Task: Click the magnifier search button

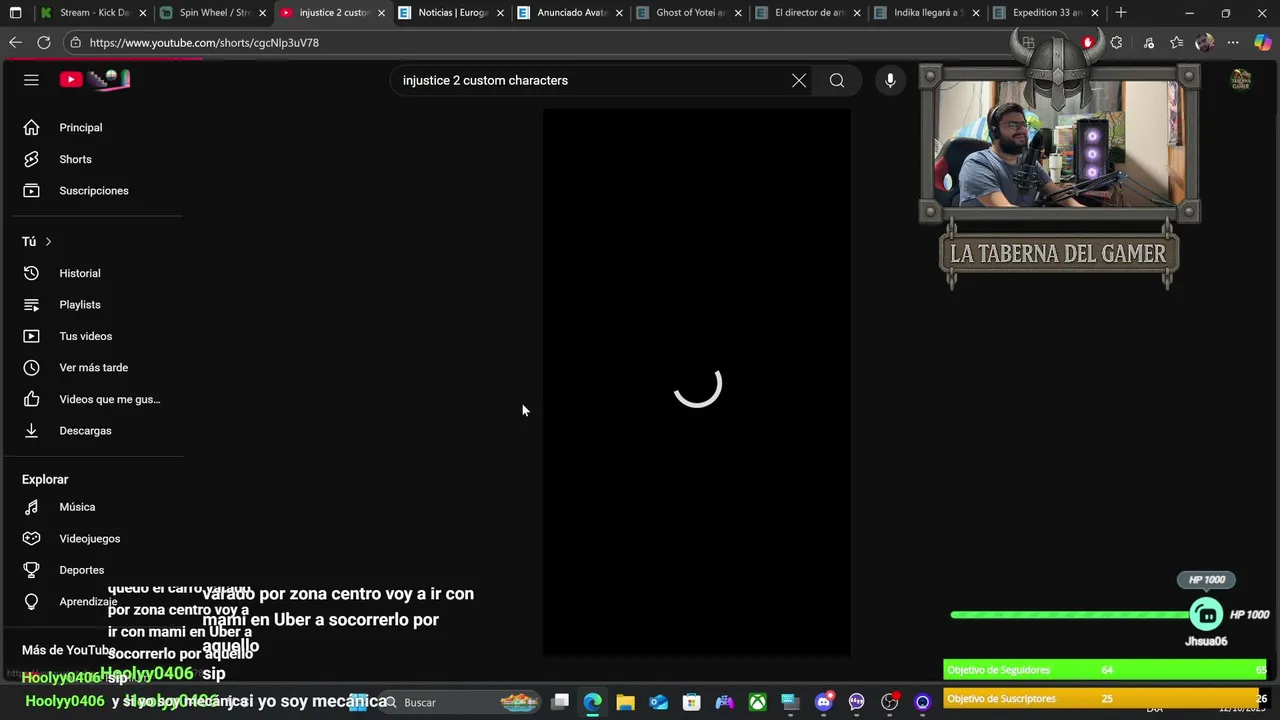Action: tap(837, 80)
